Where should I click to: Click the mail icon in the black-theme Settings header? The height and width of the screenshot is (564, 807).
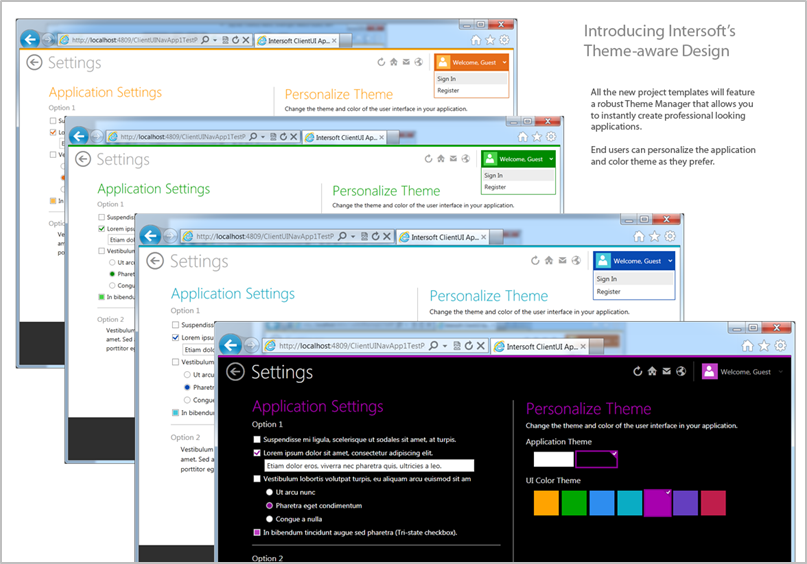coord(666,372)
